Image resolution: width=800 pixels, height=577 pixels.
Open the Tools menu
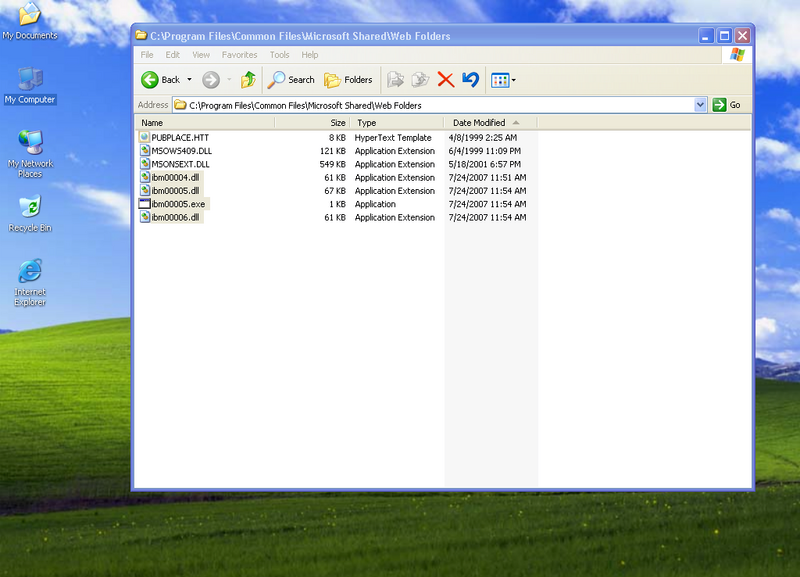[x=280, y=55]
